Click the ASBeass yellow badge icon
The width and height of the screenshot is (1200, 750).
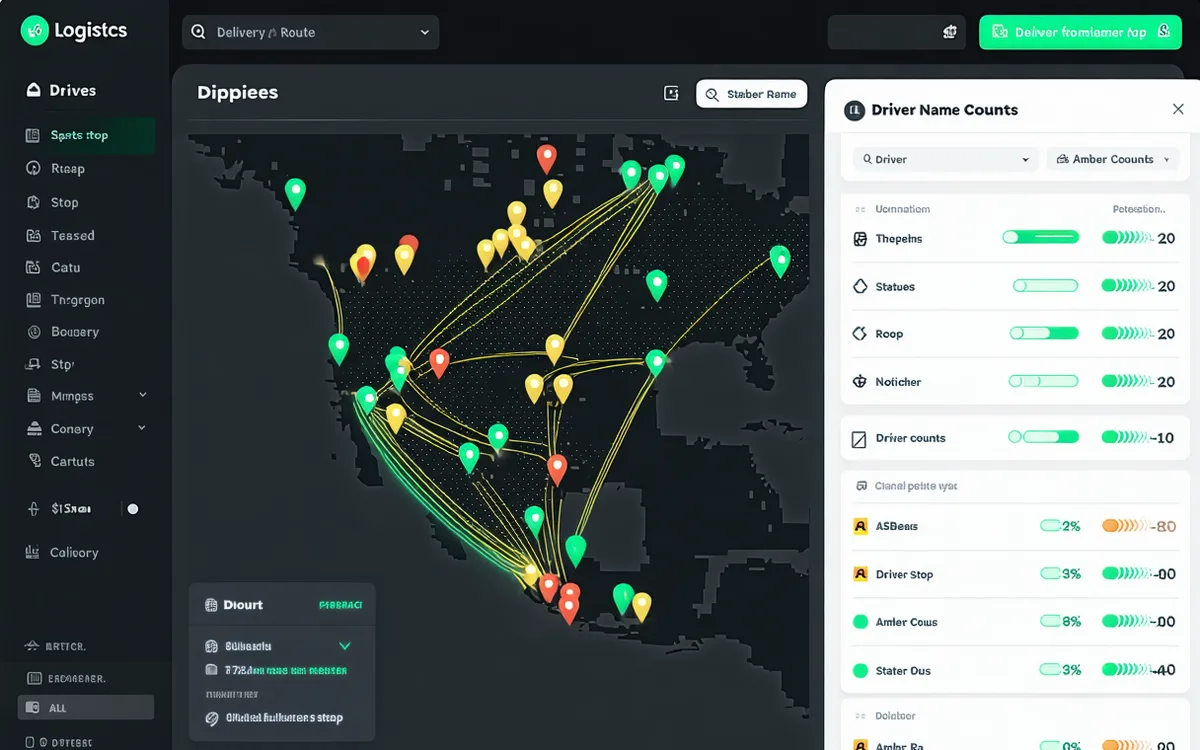tap(859, 526)
